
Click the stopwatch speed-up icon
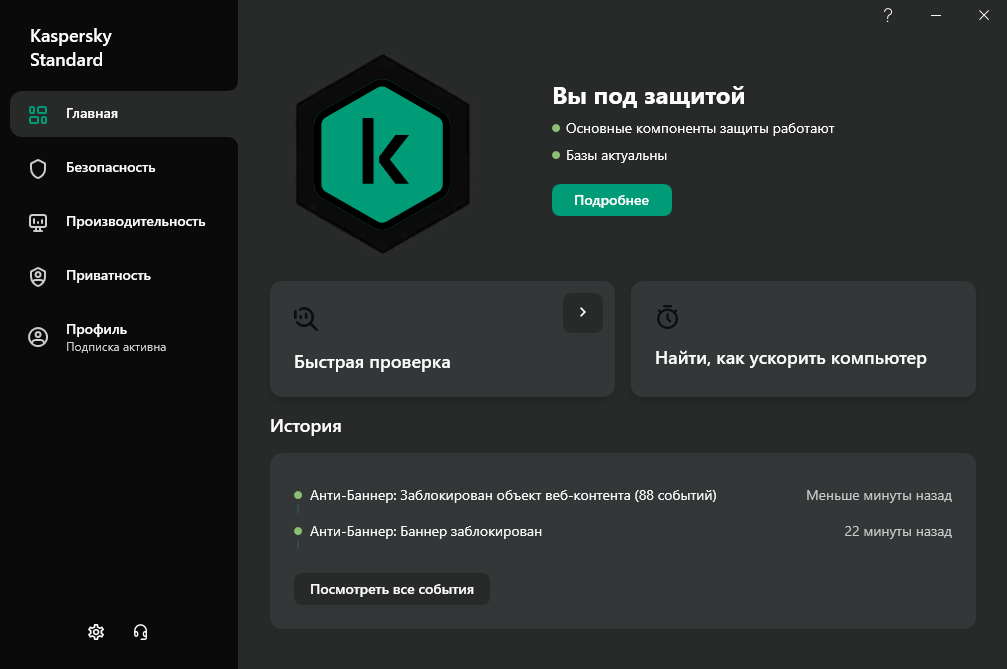click(667, 317)
